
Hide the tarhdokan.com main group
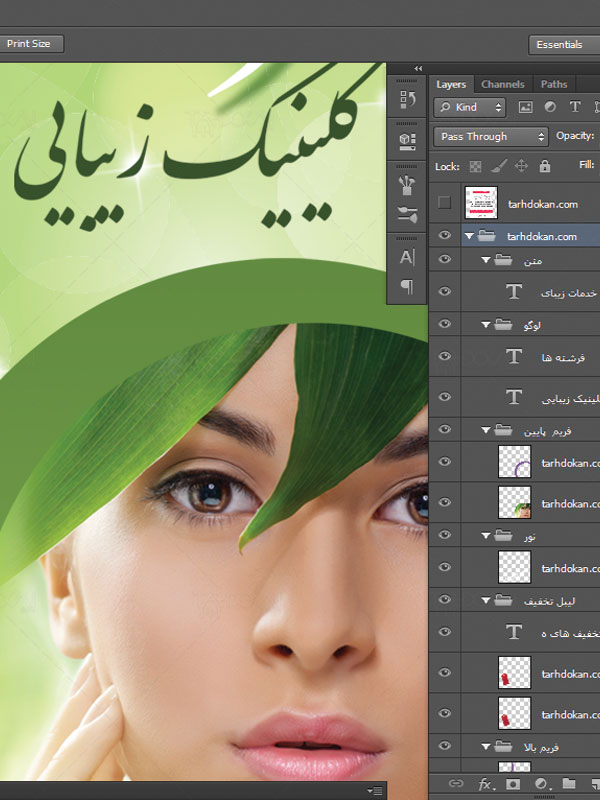(444, 235)
